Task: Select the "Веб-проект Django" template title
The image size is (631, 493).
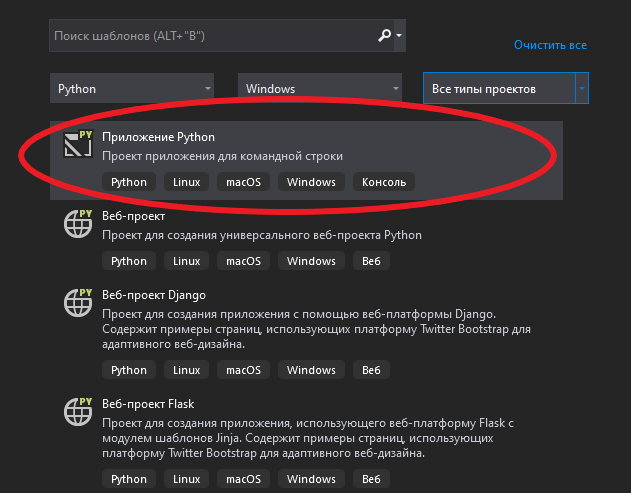Action: 154,295
